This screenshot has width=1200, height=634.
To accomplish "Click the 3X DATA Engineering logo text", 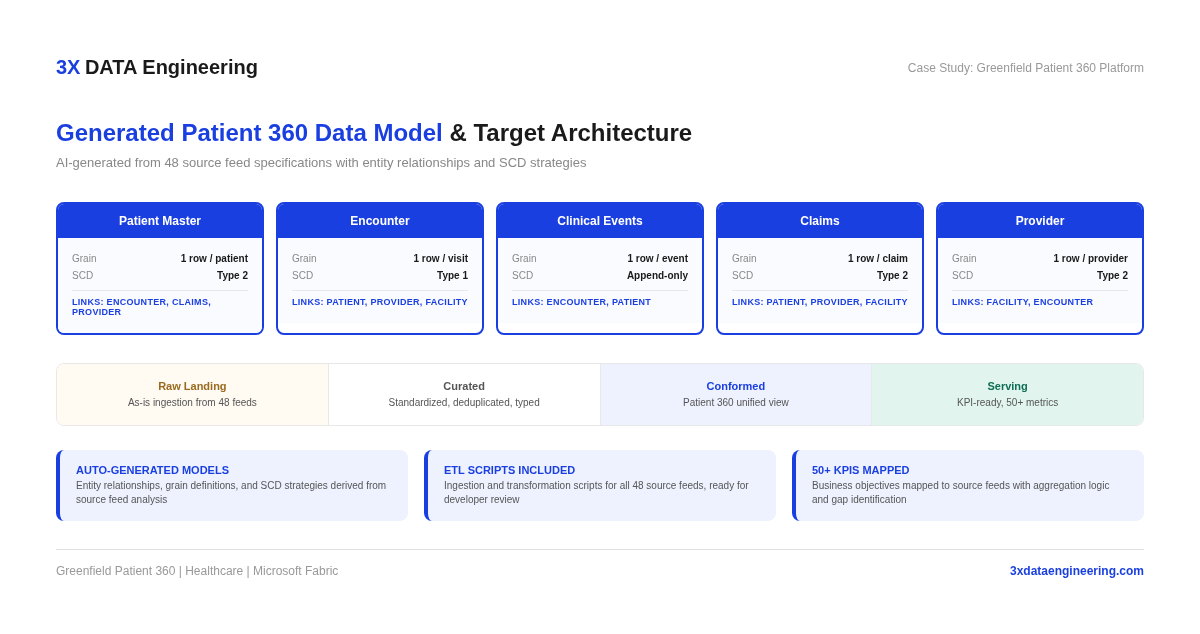I will 157,67.
